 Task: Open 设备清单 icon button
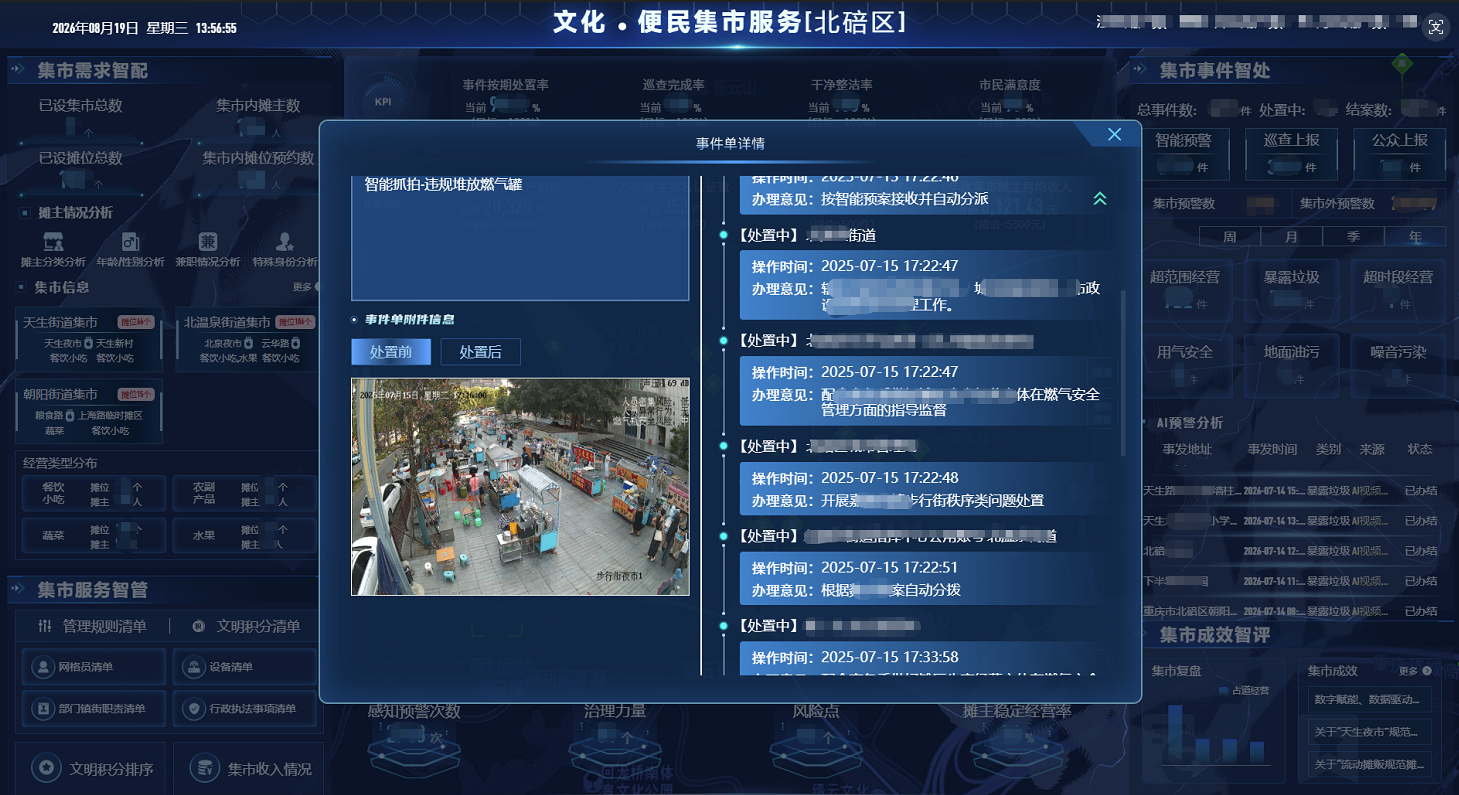click(245, 667)
